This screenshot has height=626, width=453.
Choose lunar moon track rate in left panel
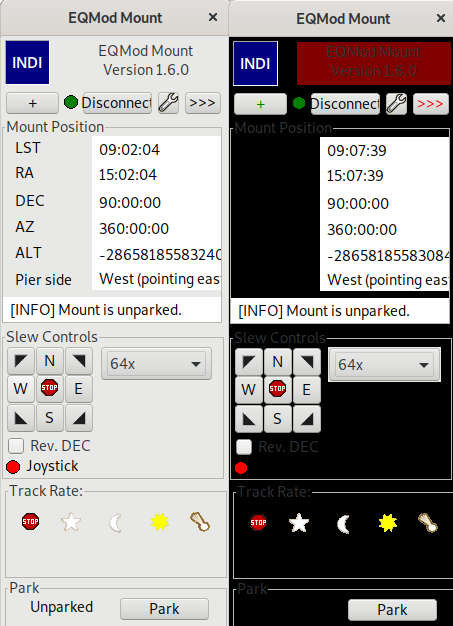coord(115,523)
